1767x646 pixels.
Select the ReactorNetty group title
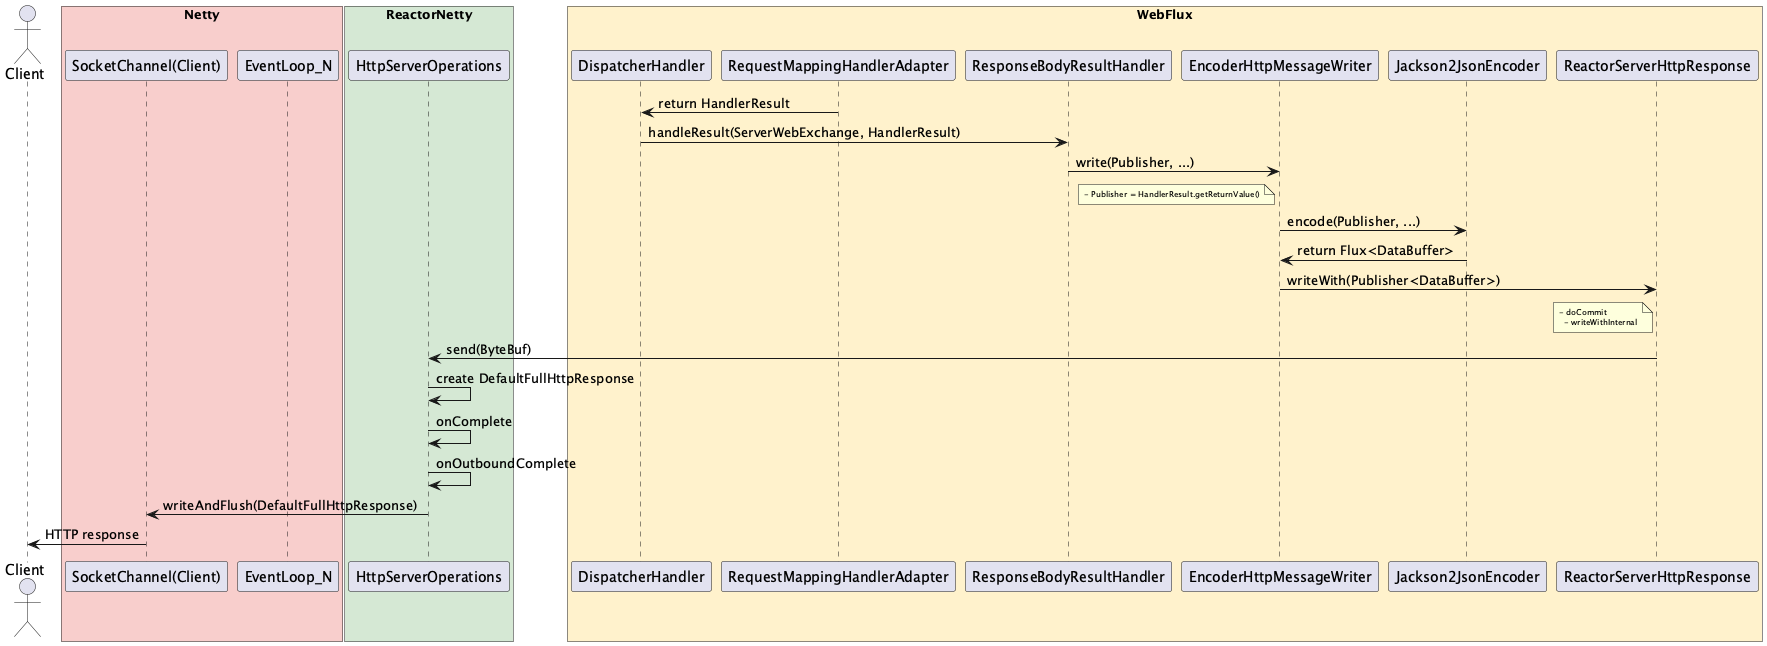point(429,15)
